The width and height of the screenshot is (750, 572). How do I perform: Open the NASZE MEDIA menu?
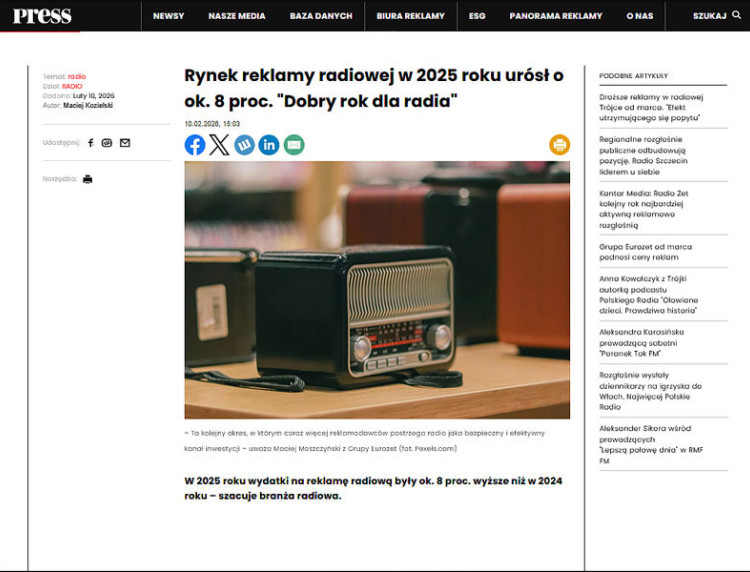[237, 16]
